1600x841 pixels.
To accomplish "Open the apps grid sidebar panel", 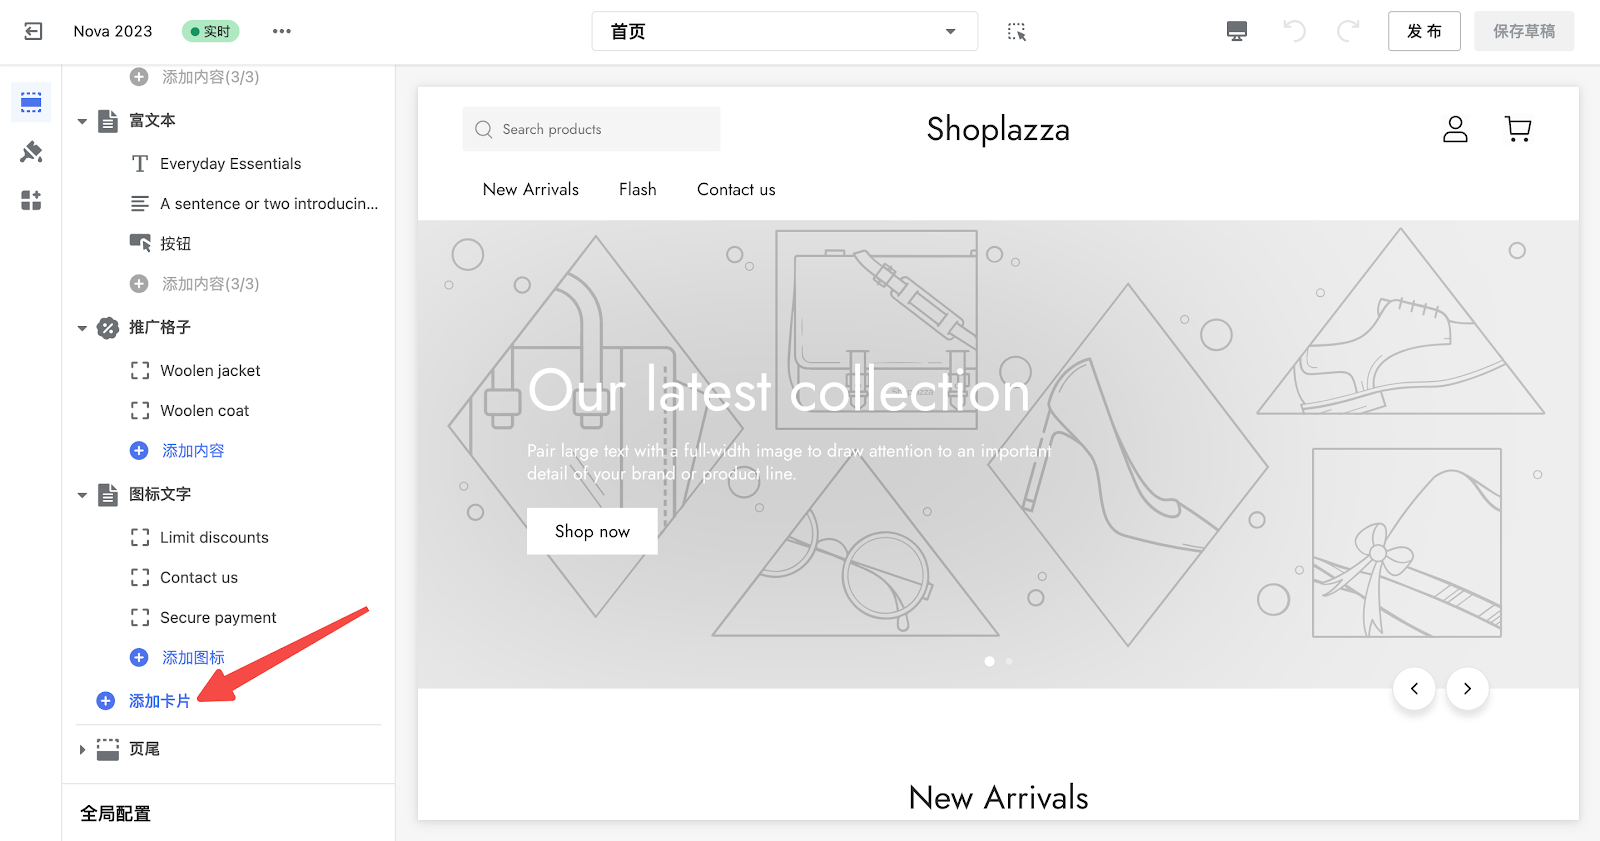I will 31,201.
